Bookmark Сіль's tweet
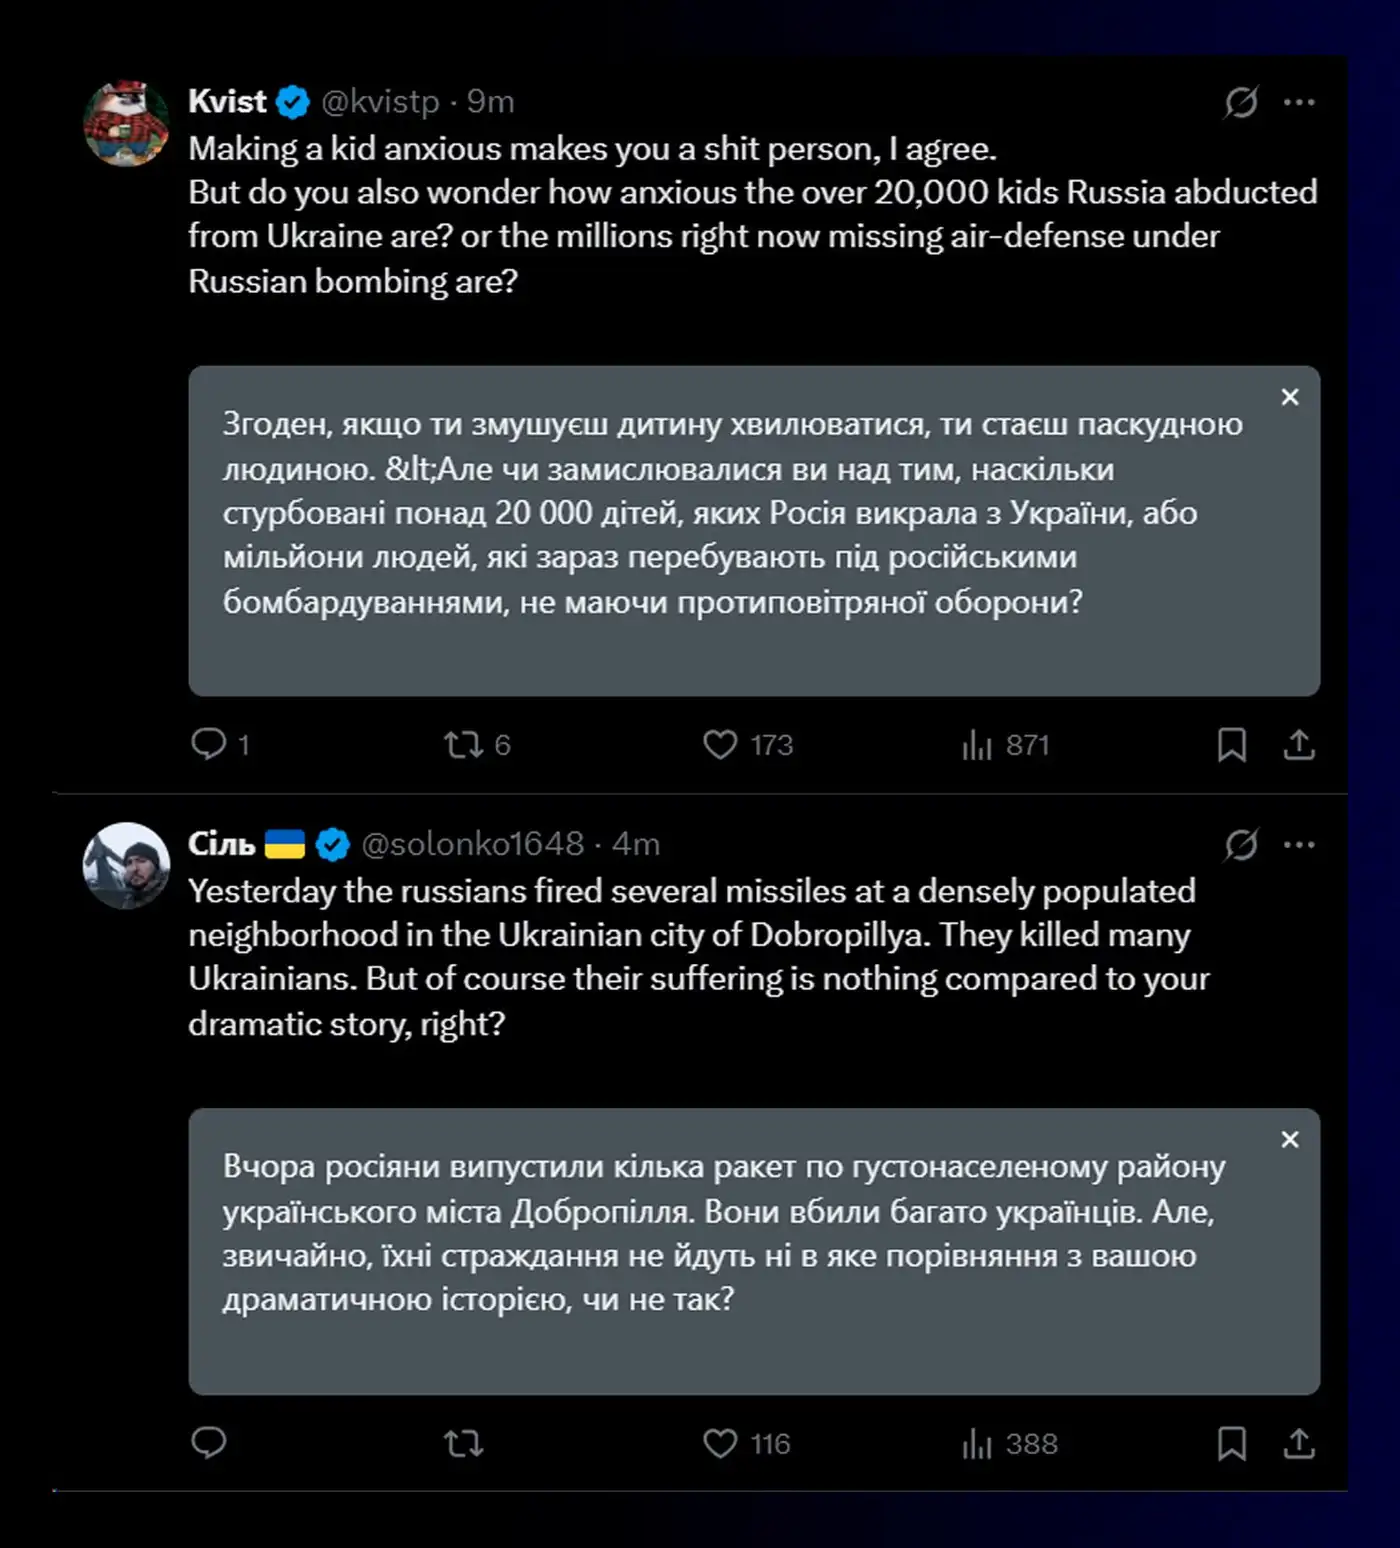 1232,1444
